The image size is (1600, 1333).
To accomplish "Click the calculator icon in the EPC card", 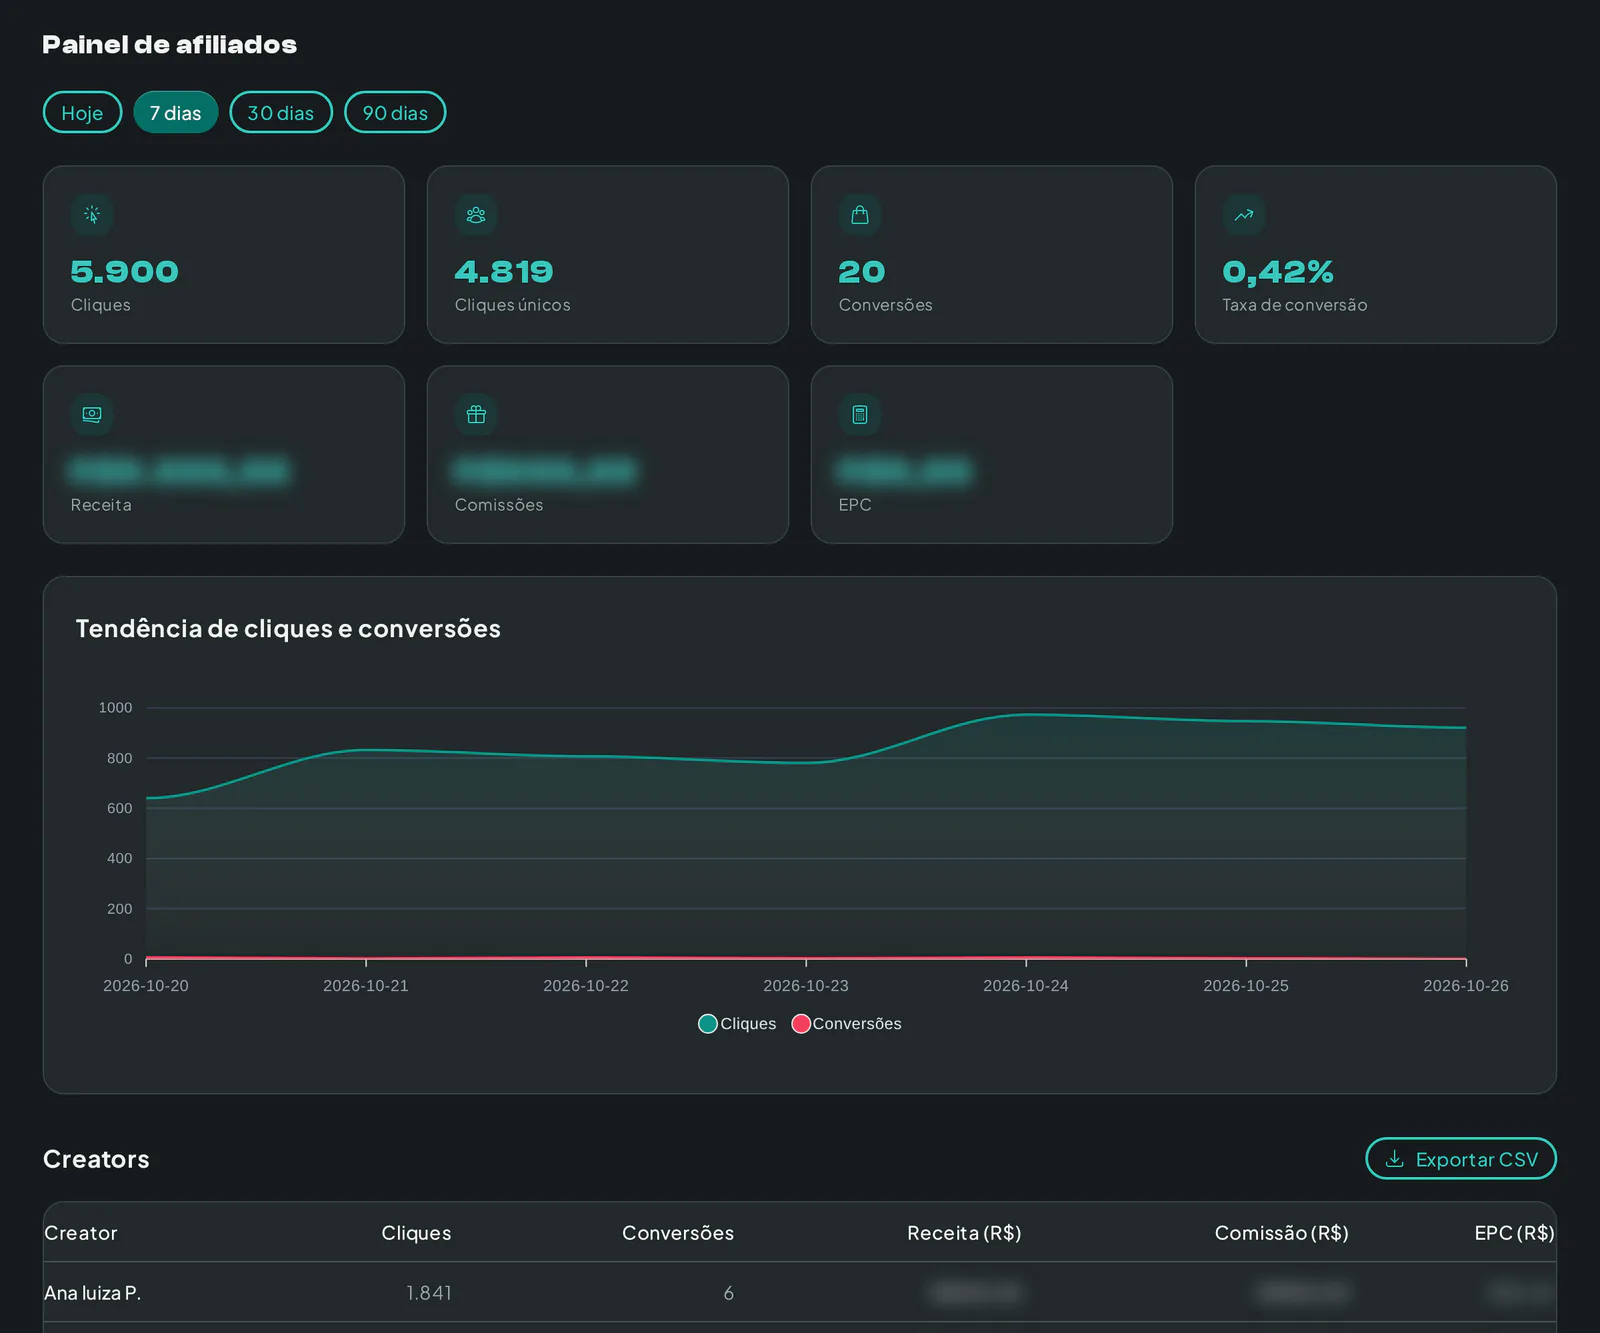I will [x=860, y=415].
